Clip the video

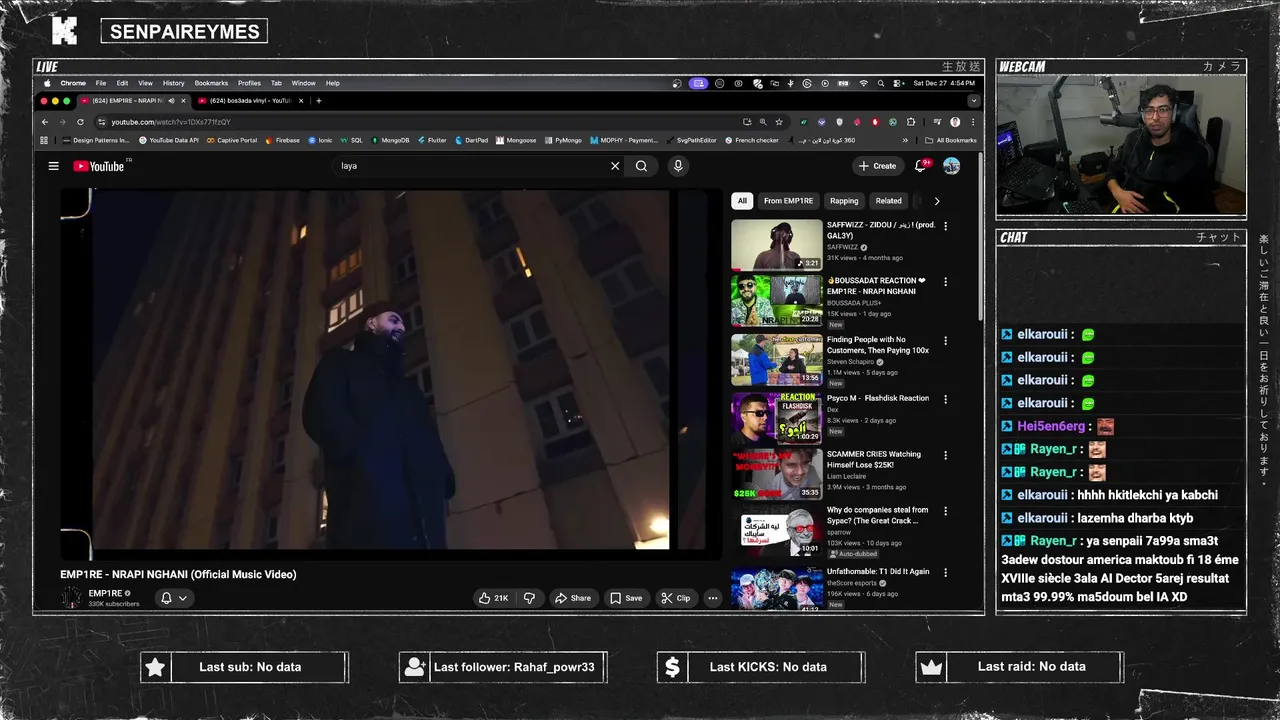coord(676,598)
